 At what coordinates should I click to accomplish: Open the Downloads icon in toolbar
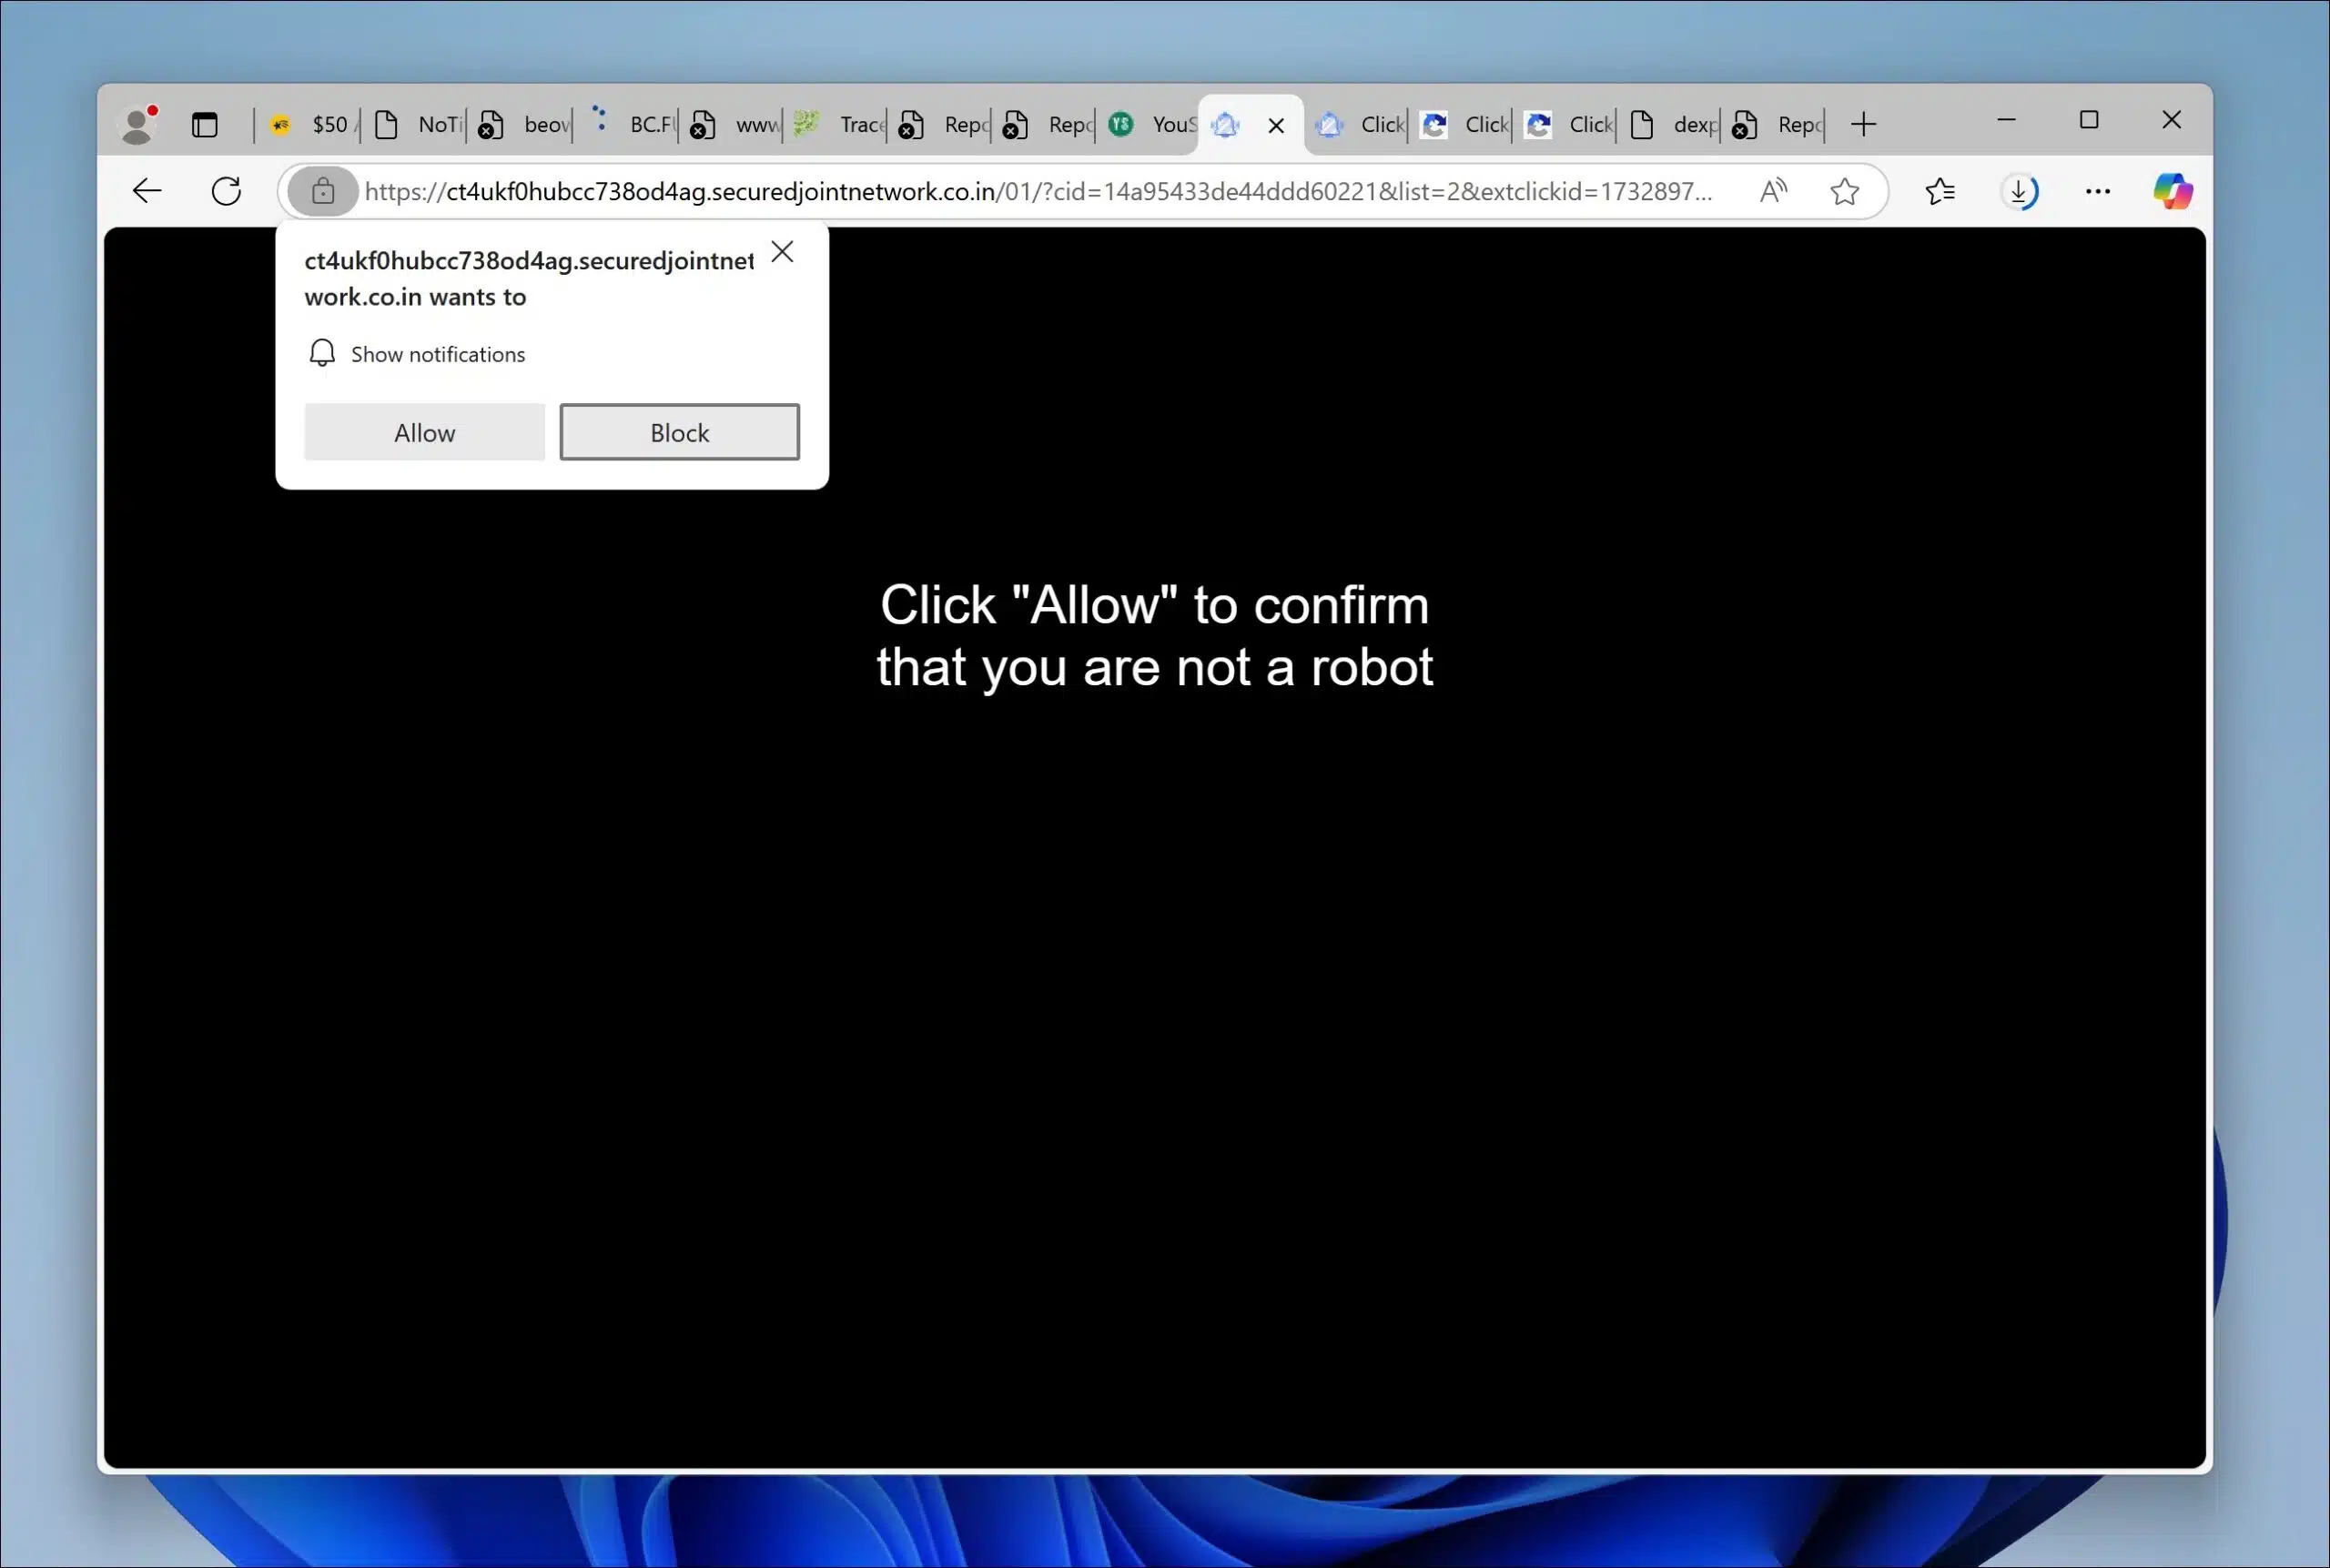tap(2019, 191)
